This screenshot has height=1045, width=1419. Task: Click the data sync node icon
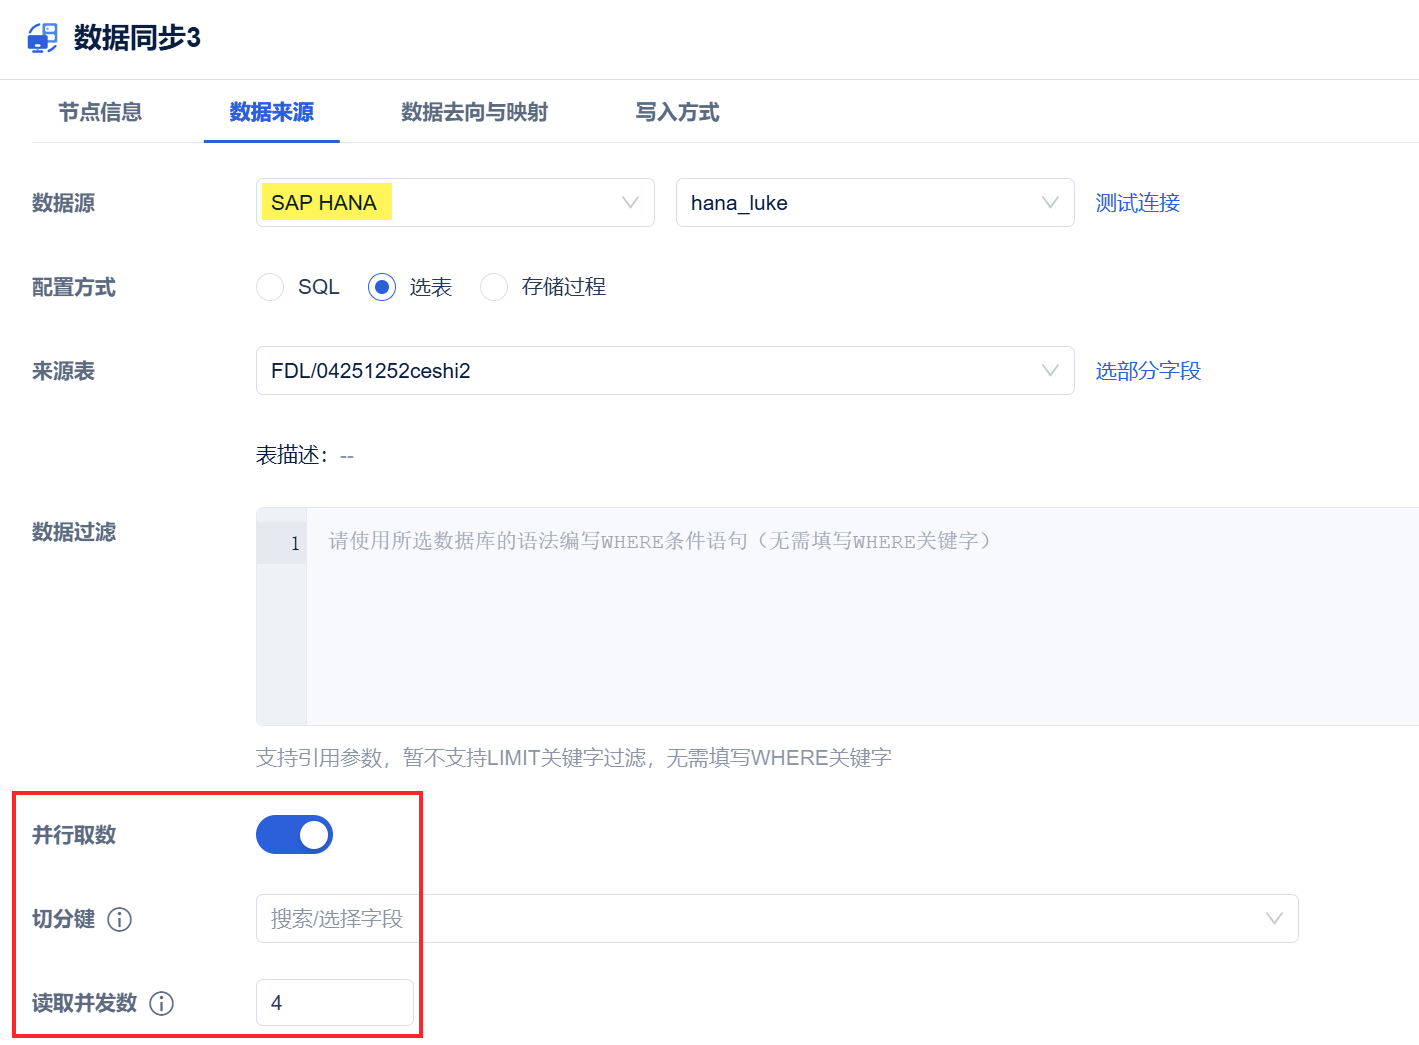click(42, 37)
